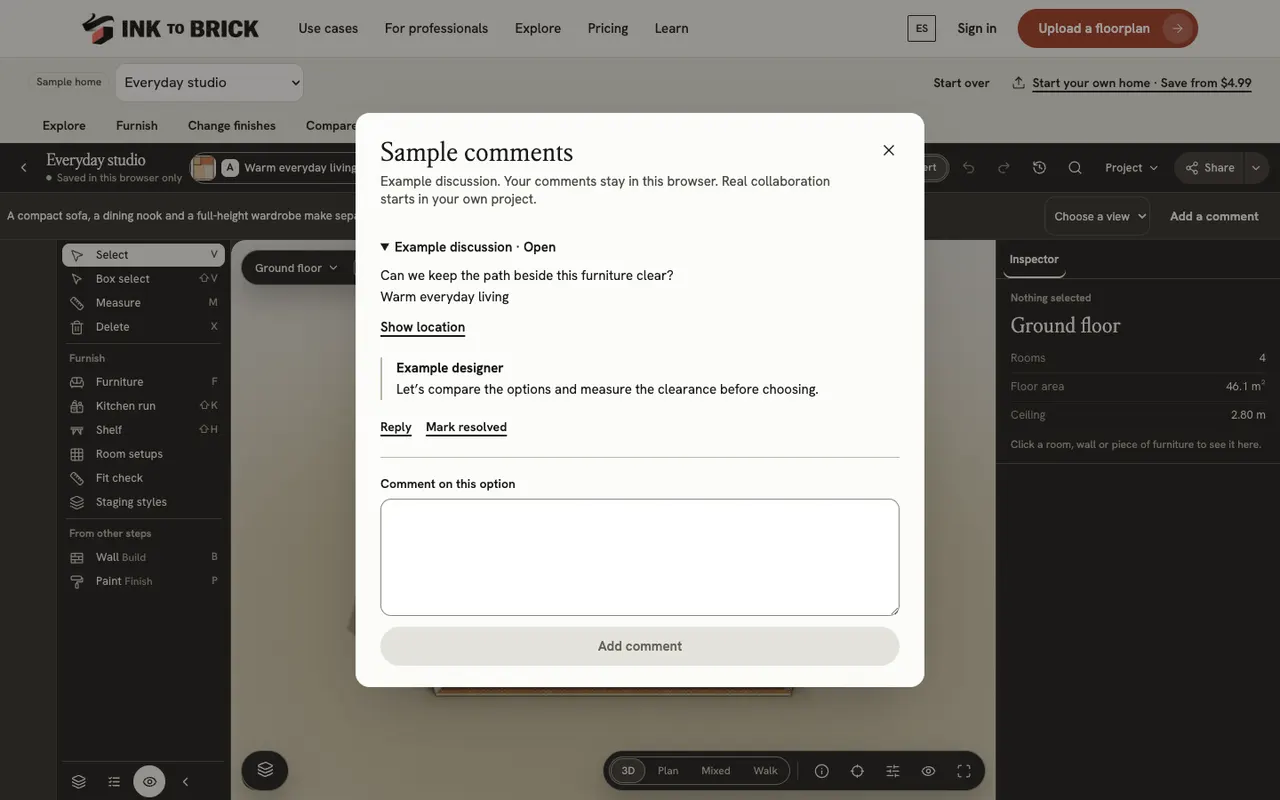
Task: Choose the Delete tool
Action: pyautogui.click(x=143, y=327)
